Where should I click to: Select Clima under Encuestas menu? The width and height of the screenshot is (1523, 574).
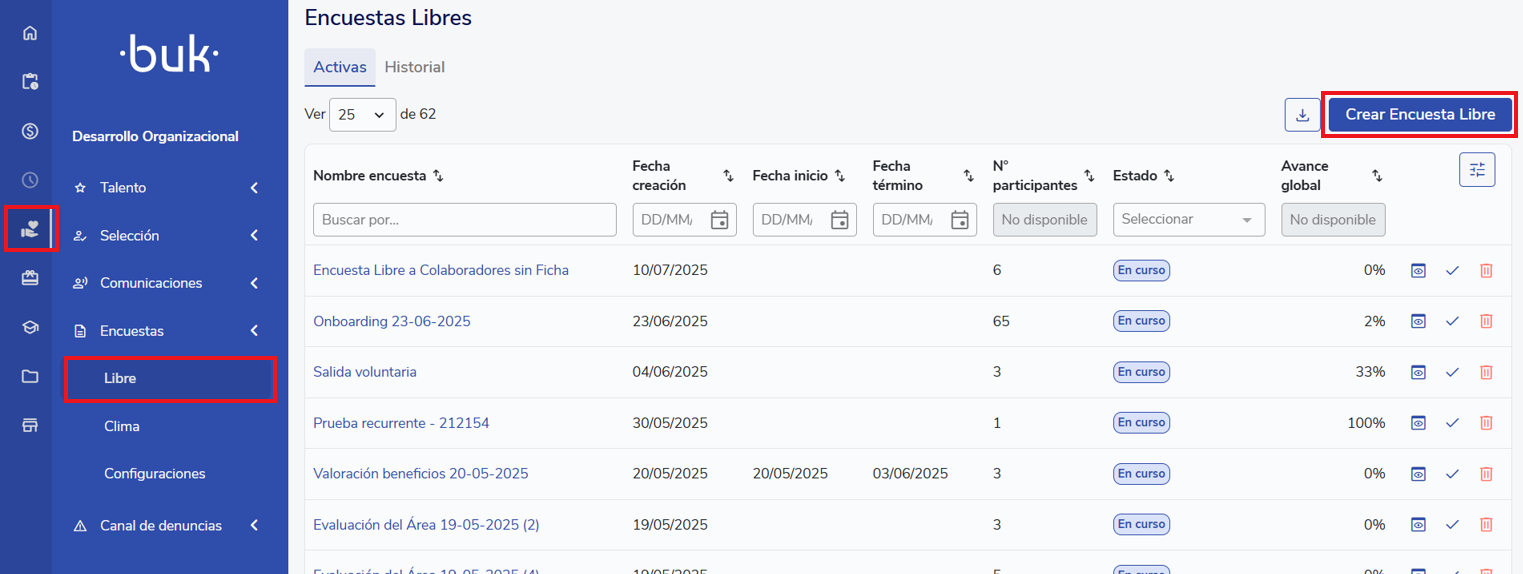pos(122,426)
